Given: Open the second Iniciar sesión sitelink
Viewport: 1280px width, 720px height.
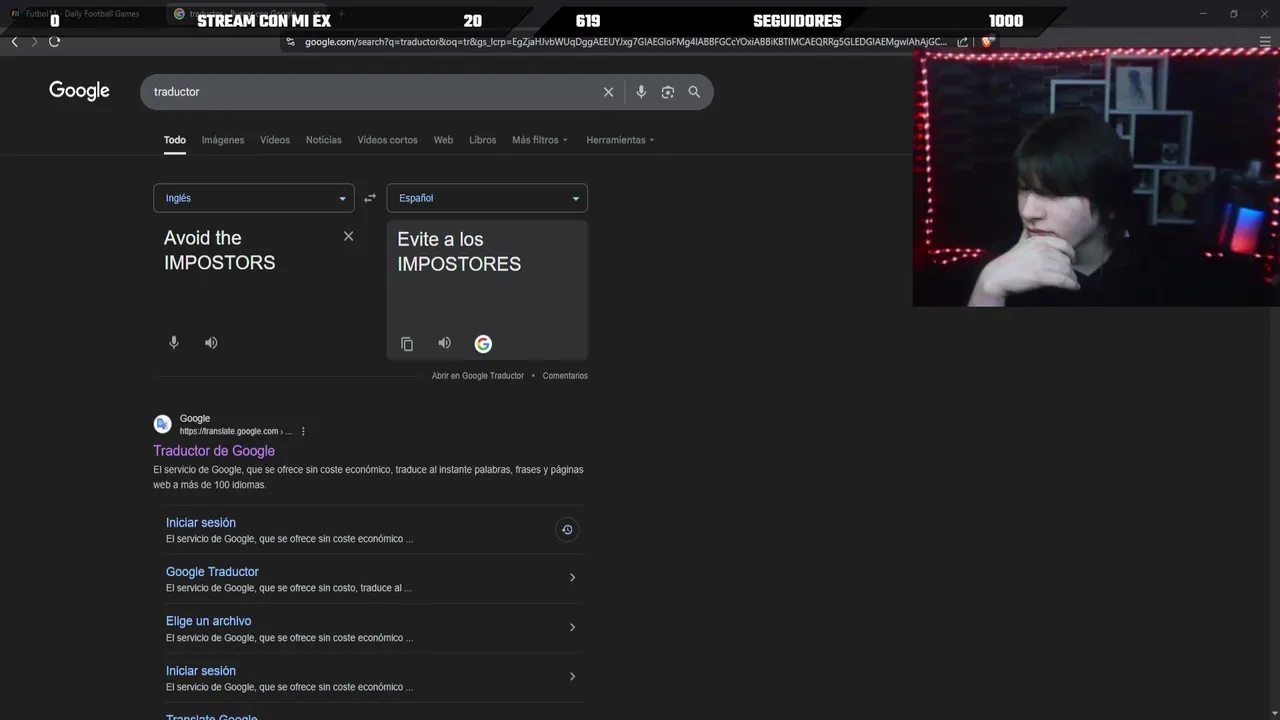Looking at the screenshot, I should coord(201,671).
